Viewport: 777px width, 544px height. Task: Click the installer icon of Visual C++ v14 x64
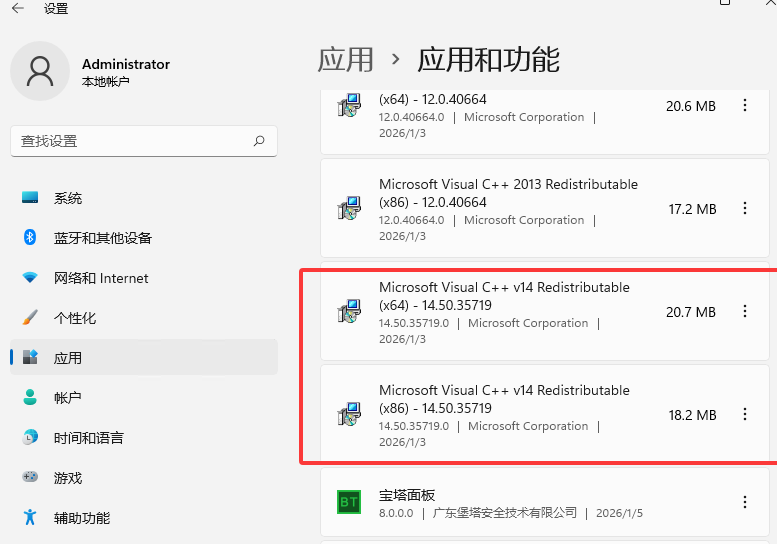[349, 311]
